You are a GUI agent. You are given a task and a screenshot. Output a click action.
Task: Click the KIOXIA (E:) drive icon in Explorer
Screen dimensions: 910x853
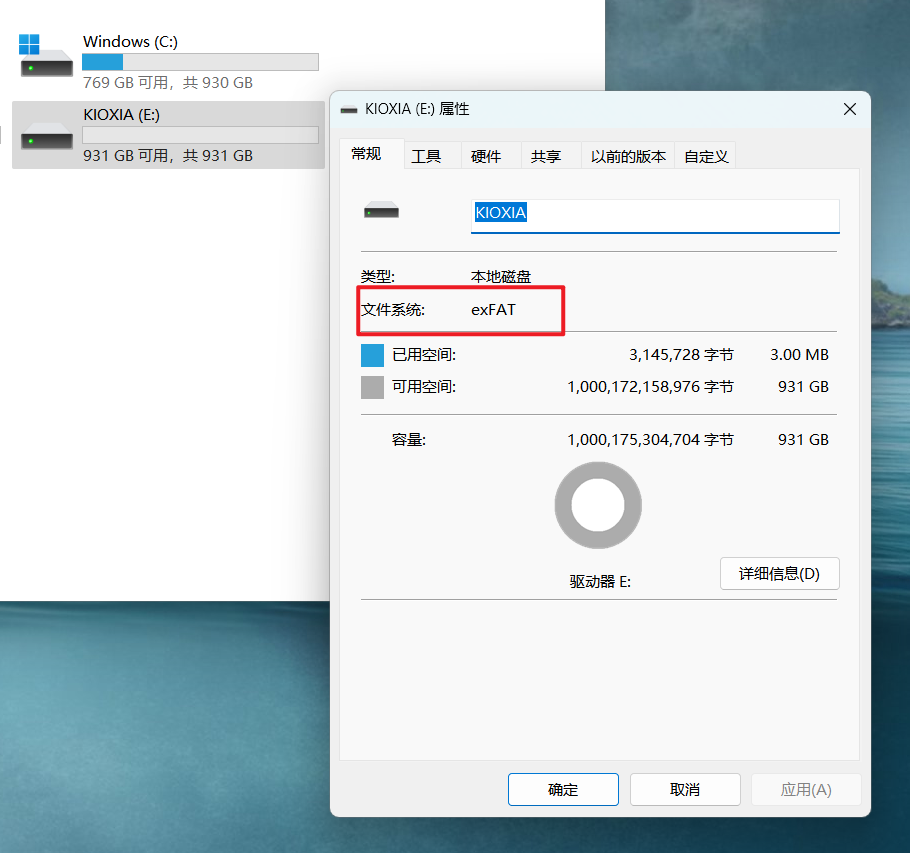[46, 137]
